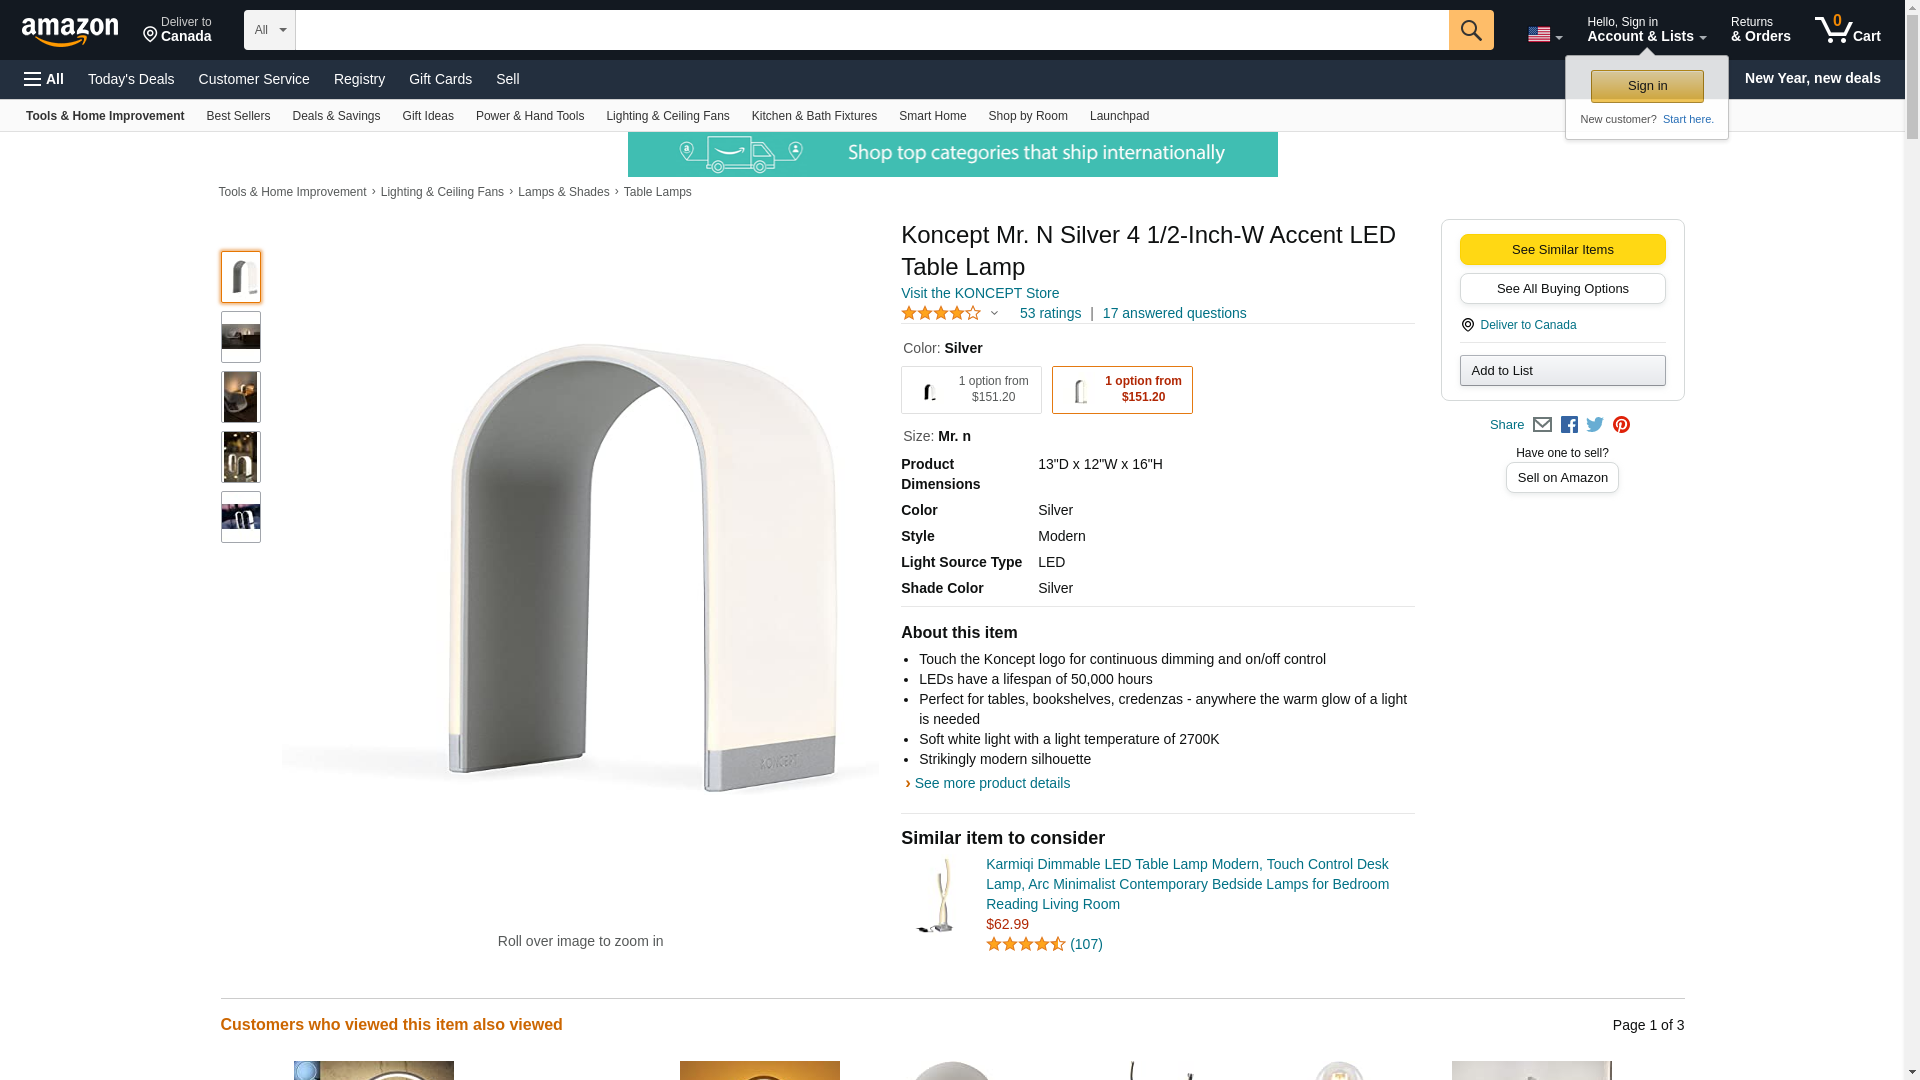Share the lamp on Pinterest
This screenshot has width=1920, height=1080.
click(1621, 425)
